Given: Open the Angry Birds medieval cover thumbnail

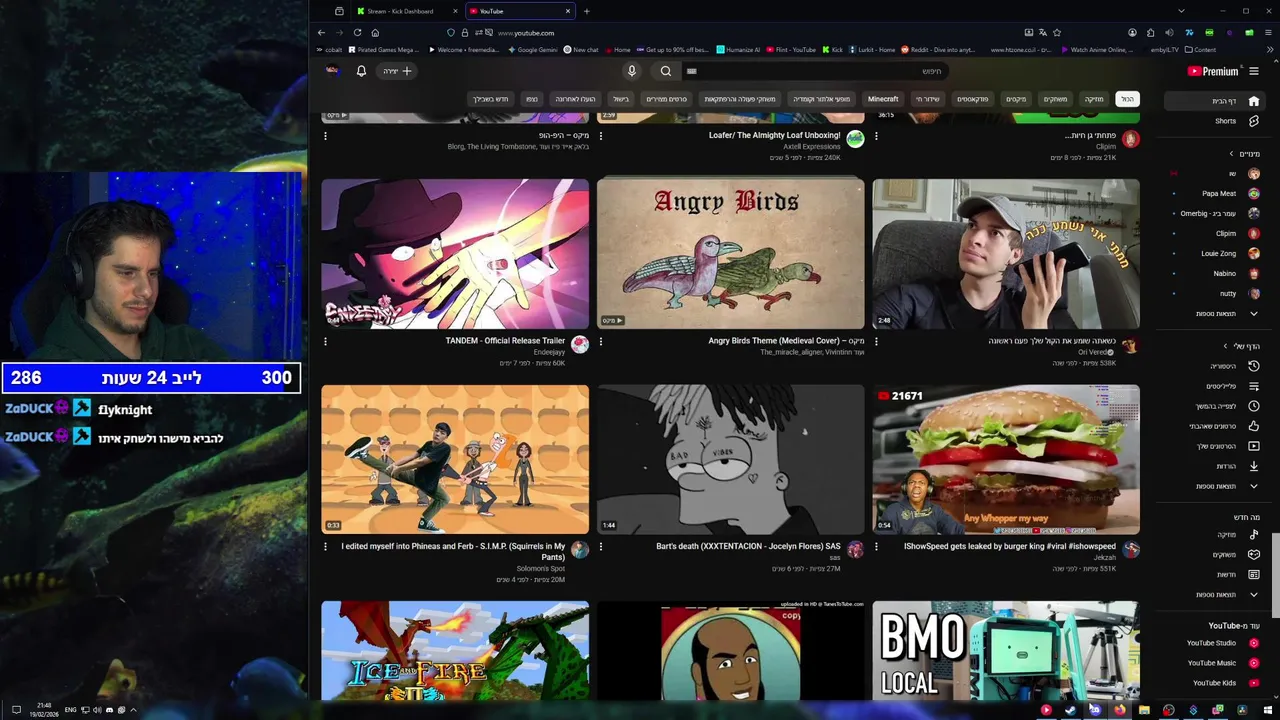Looking at the screenshot, I should (x=730, y=254).
